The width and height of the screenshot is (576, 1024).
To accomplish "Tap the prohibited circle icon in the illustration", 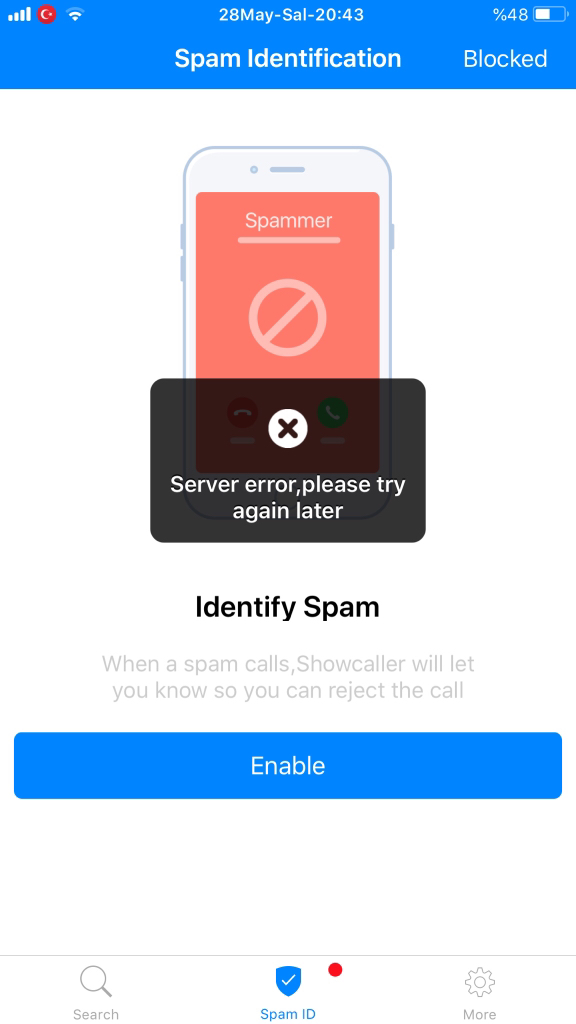I will click(287, 318).
